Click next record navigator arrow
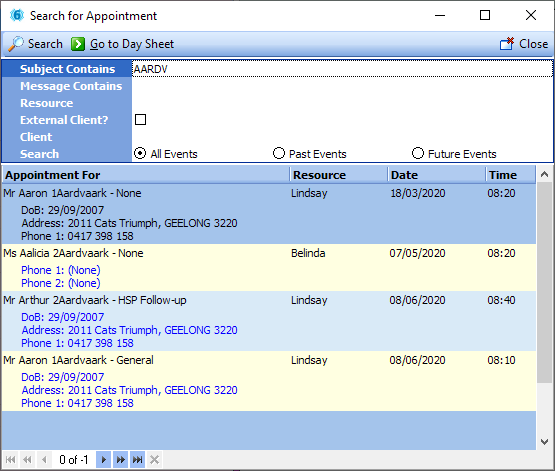This screenshot has height=471, width=555. [x=103, y=460]
